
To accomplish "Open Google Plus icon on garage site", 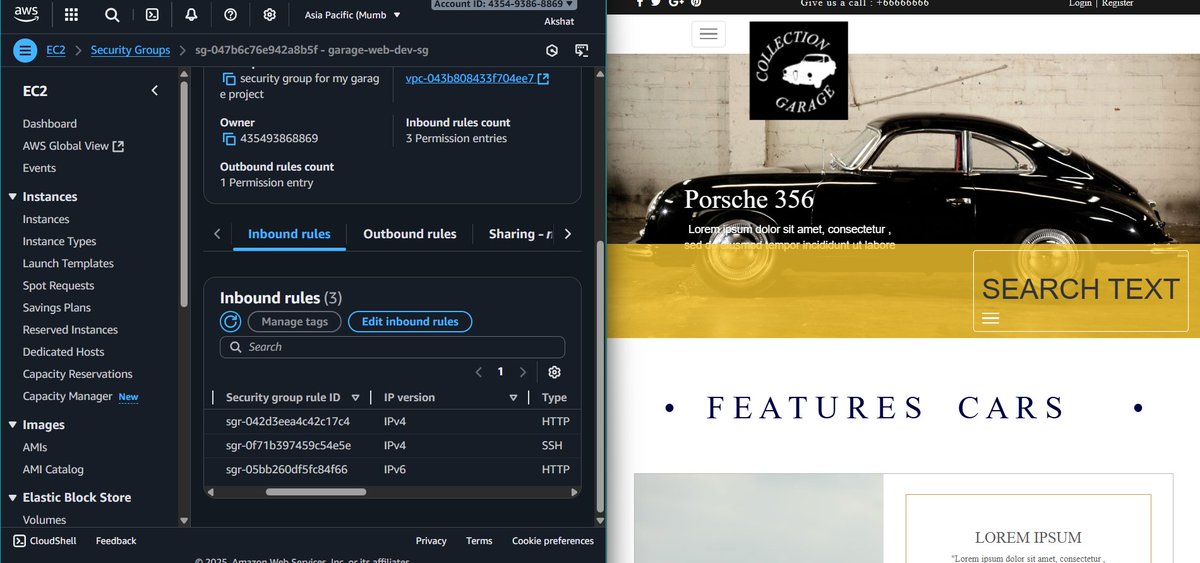I will 676,3.
